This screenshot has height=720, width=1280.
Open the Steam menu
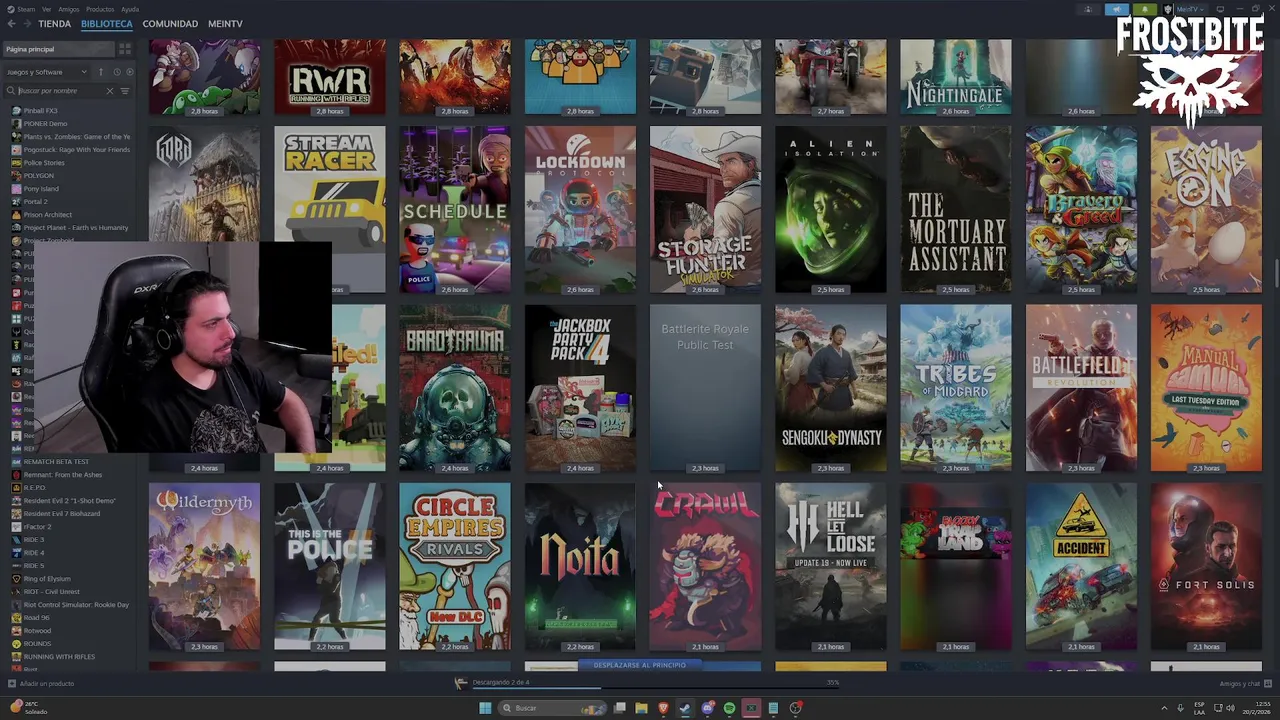pyautogui.click(x=25, y=9)
